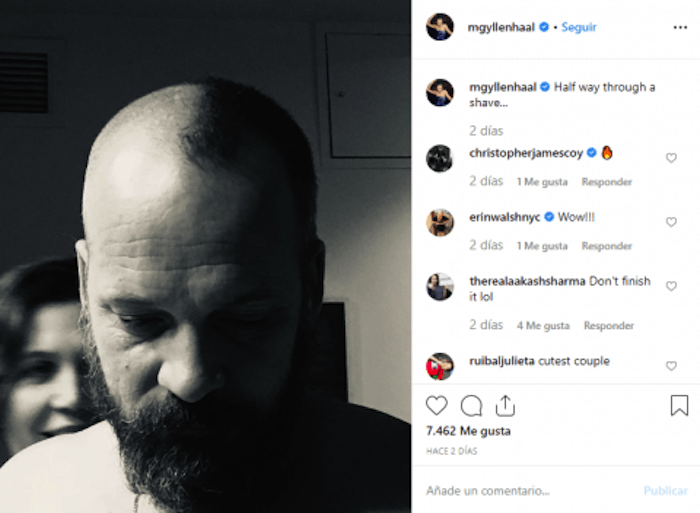700x513 pixels.
Task: Reply to erinwalshnyc's comment
Action: coord(606,246)
